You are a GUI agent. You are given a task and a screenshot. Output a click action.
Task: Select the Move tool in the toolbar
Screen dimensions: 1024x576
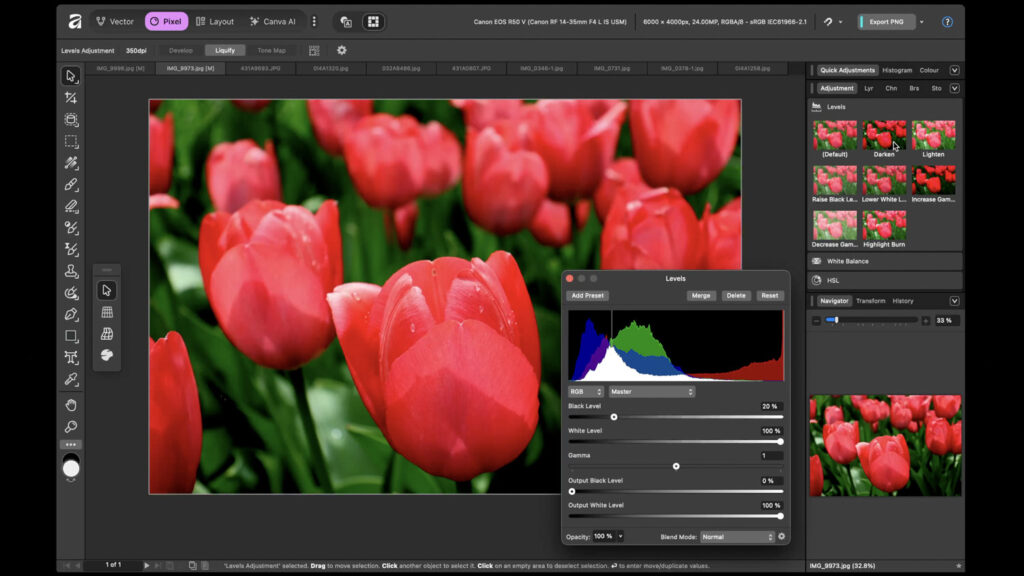(70, 74)
